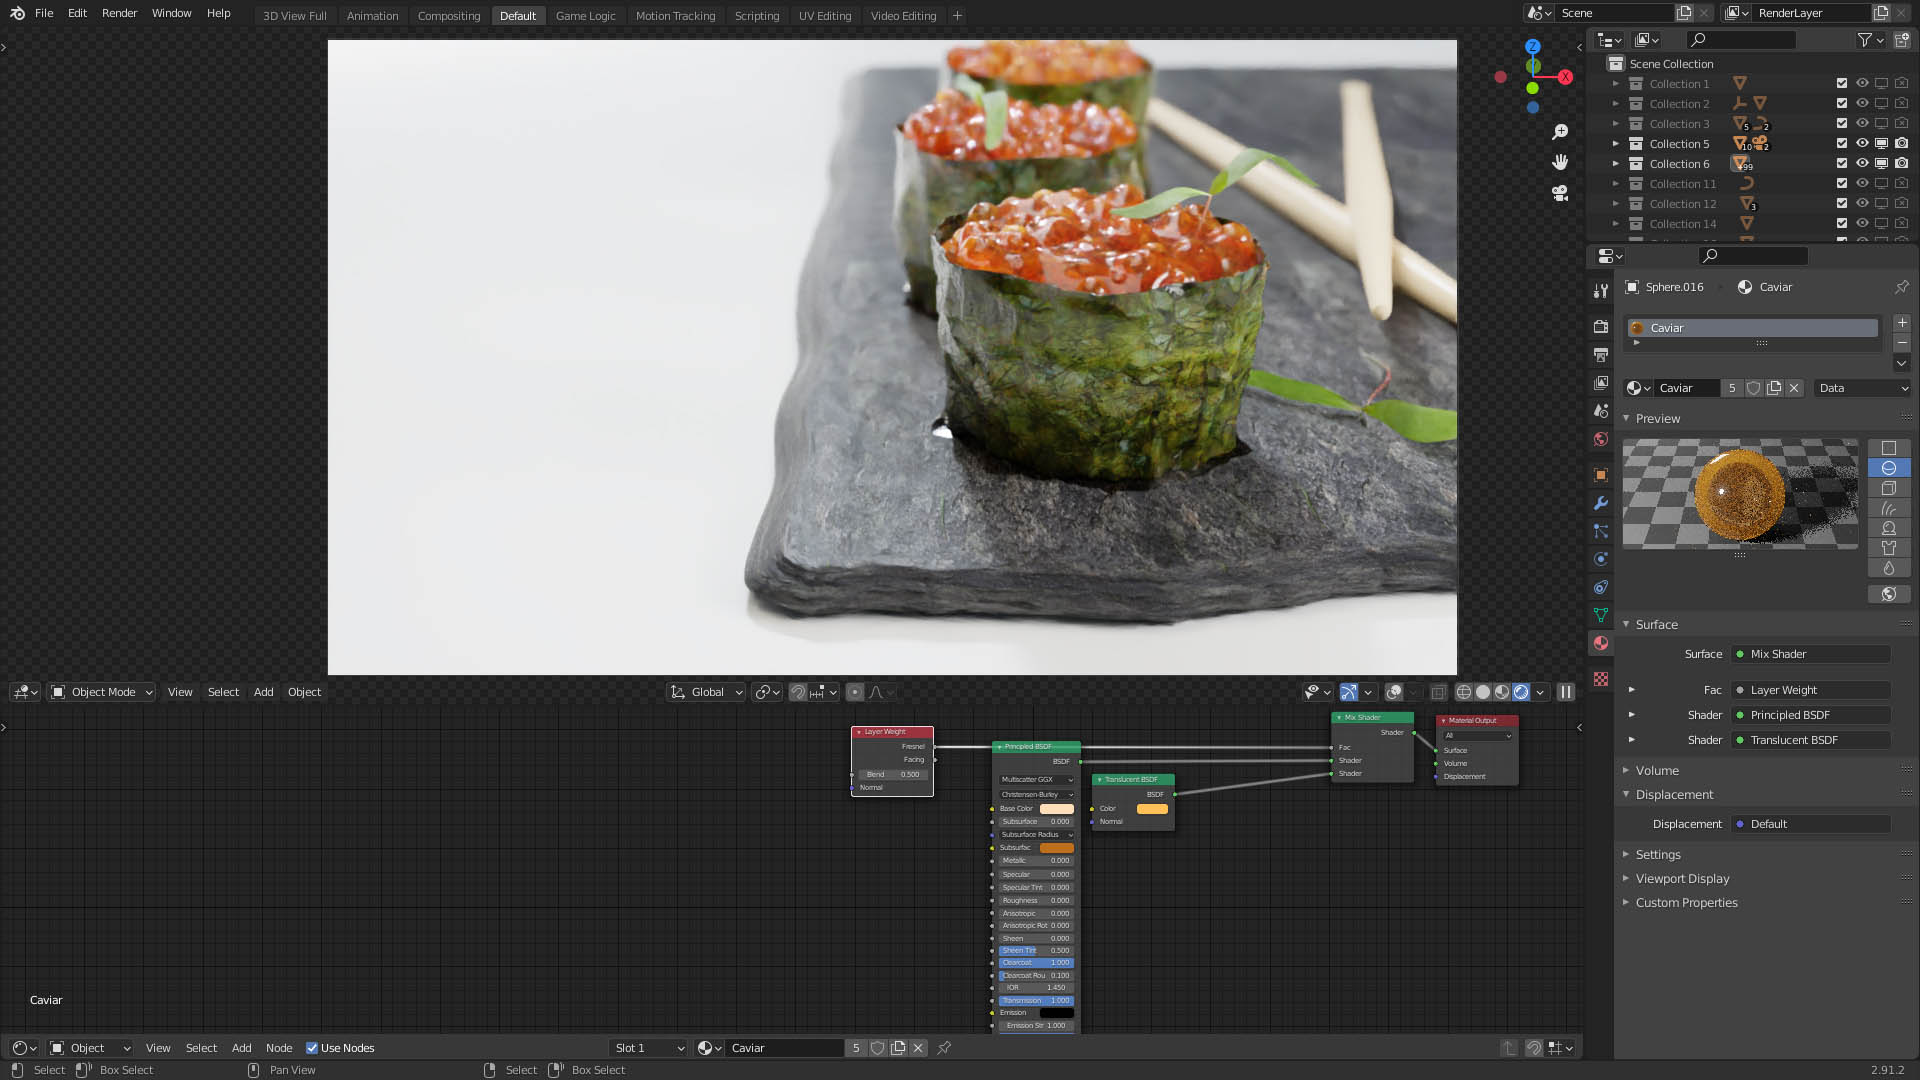
Task: Click the Caviar material name field
Action: pyautogui.click(x=1686, y=388)
